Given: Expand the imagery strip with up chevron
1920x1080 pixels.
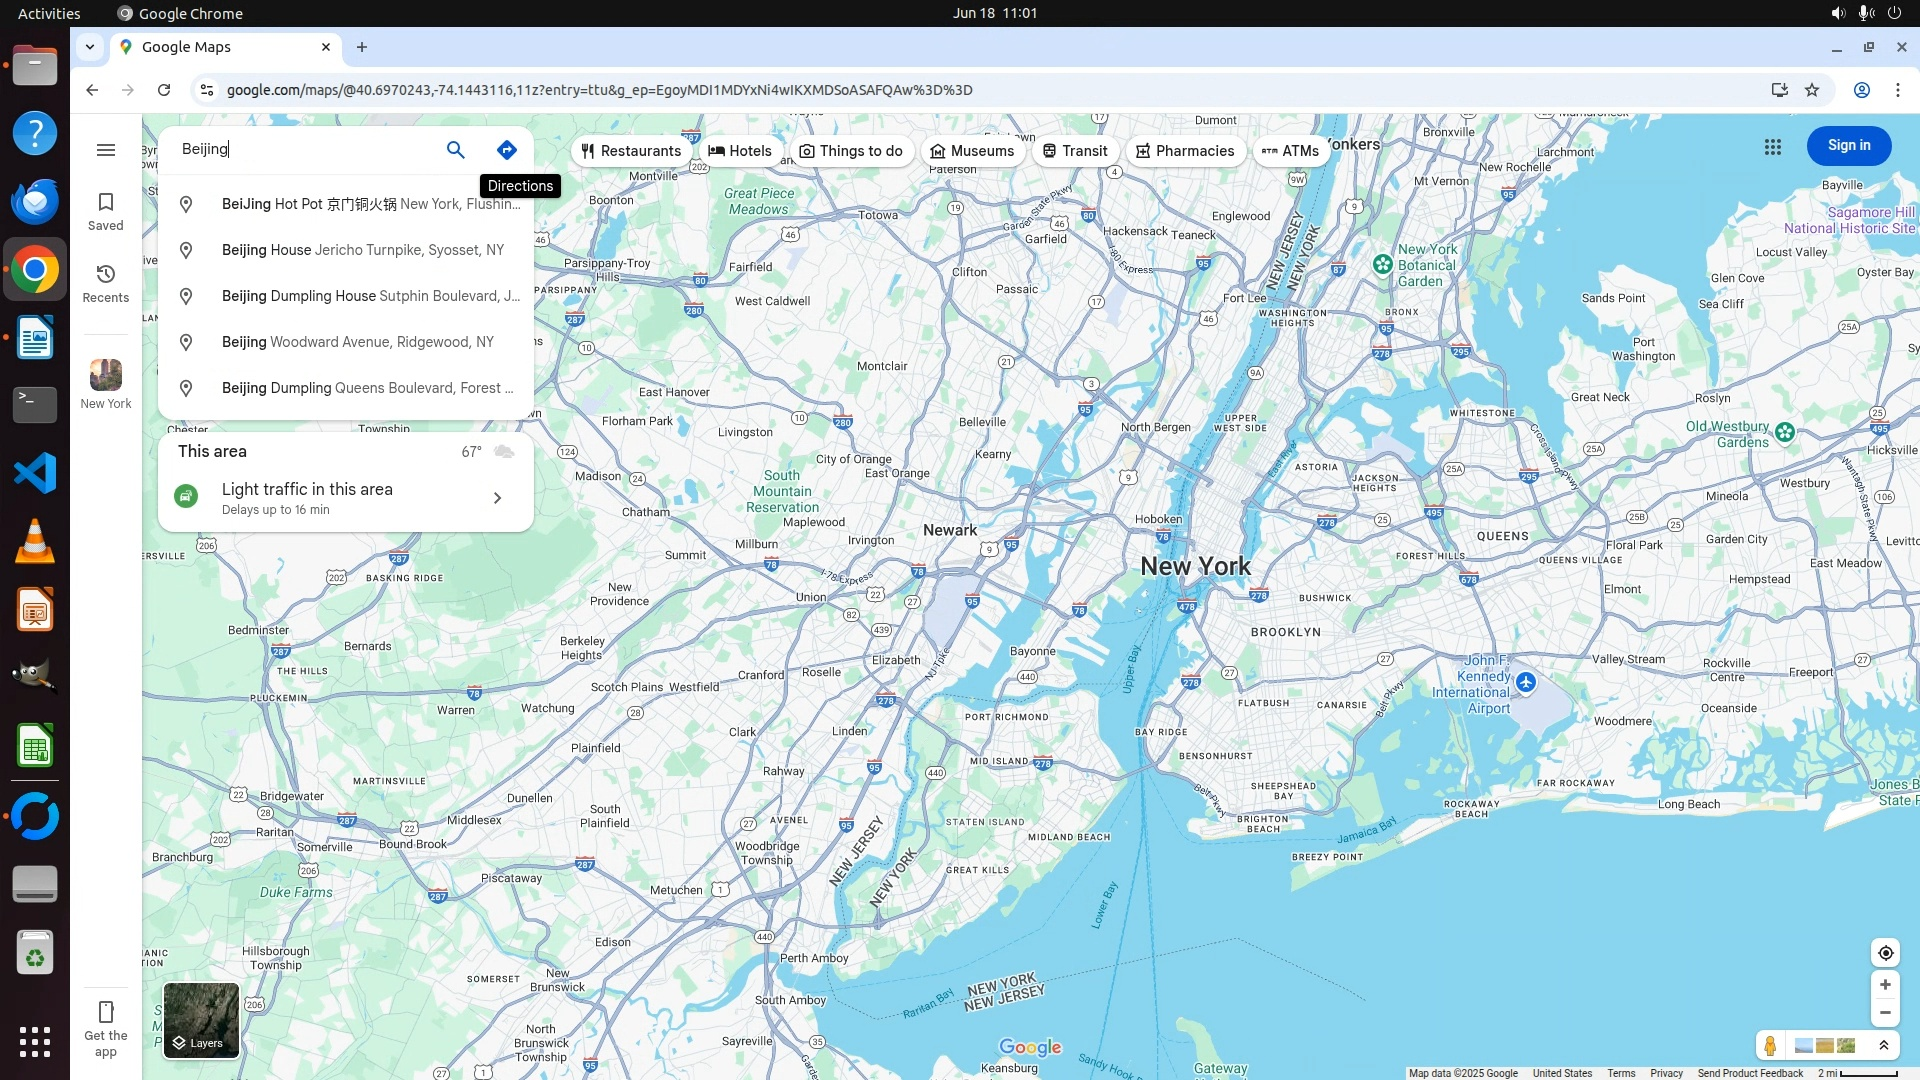Looking at the screenshot, I should point(1884,1046).
